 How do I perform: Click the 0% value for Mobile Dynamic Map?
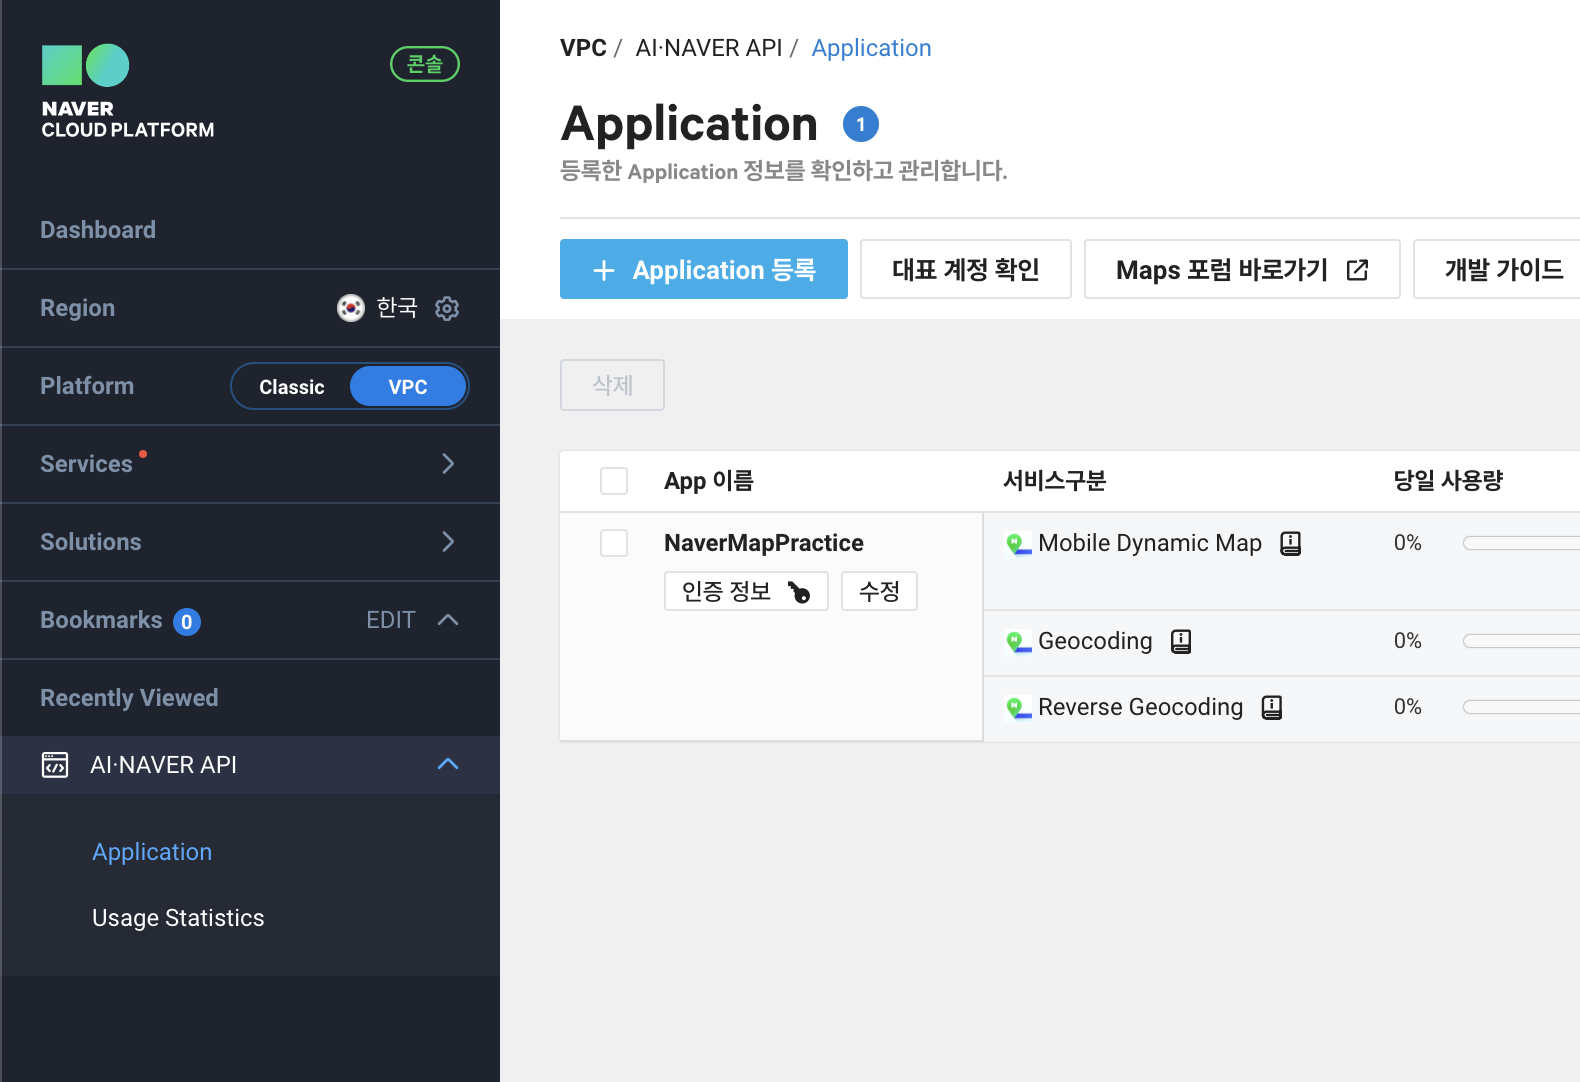1408,543
